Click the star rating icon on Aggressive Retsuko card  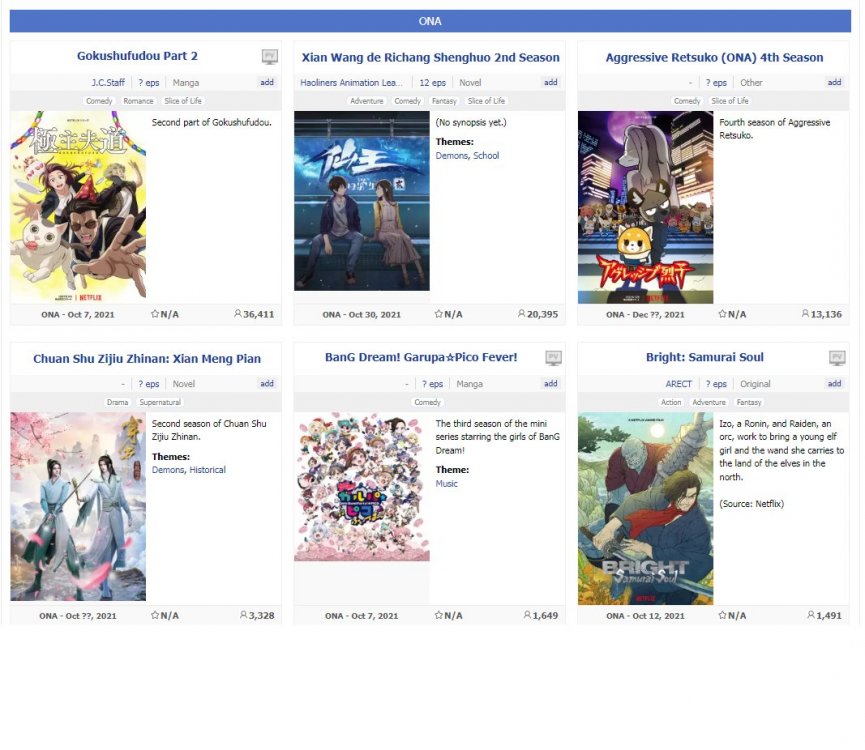[x=722, y=314]
